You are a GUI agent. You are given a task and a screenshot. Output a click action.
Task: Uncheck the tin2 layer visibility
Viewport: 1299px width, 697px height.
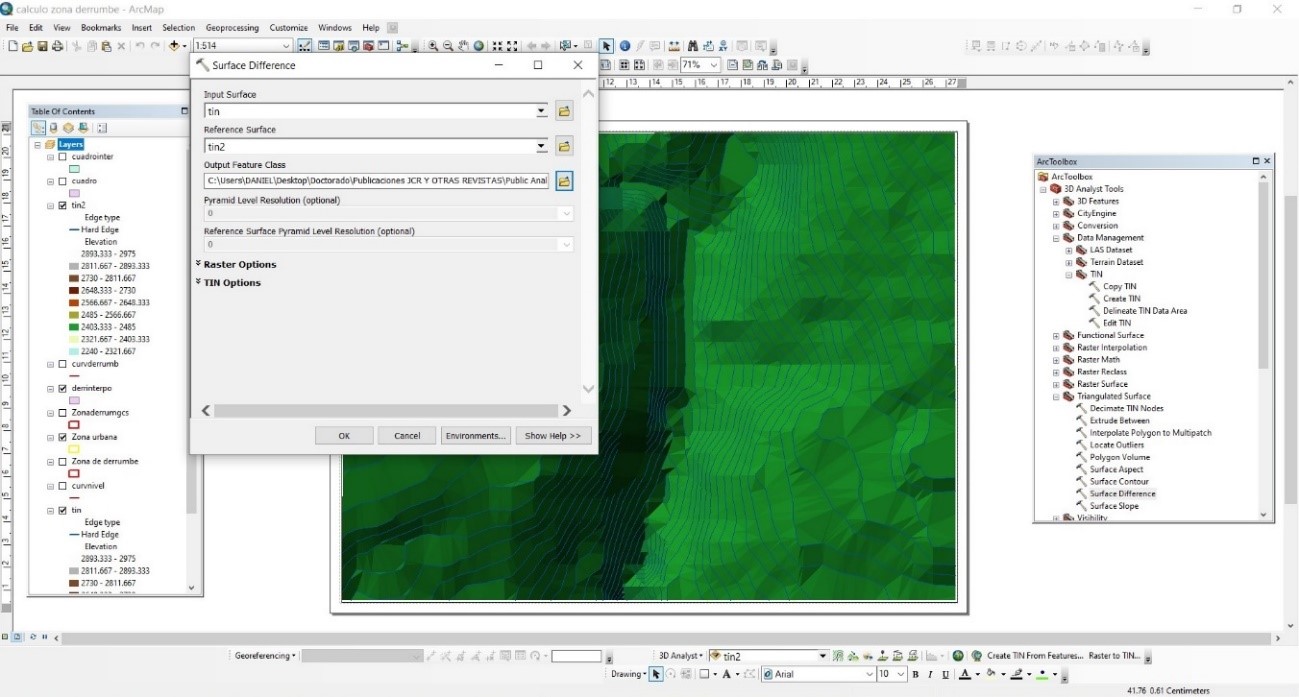[63, 205]
